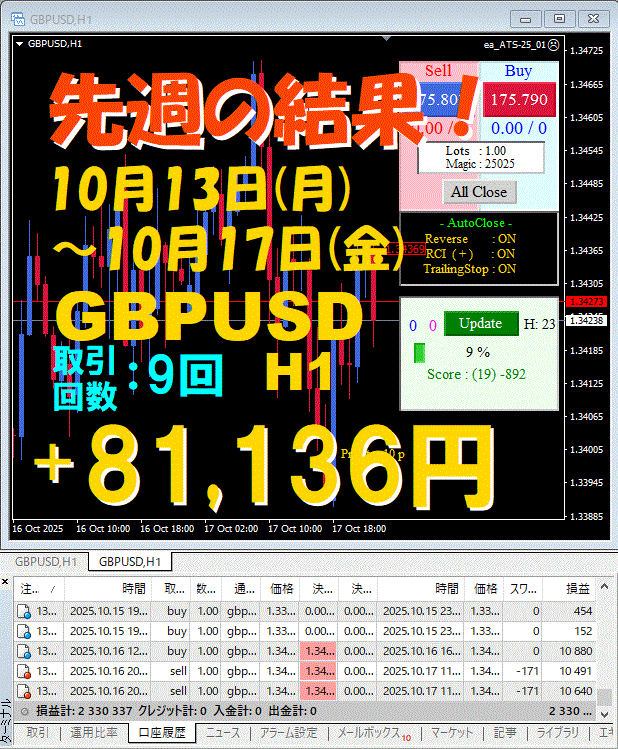Click the history table scrollbar down arrow

tap(604, 715)
